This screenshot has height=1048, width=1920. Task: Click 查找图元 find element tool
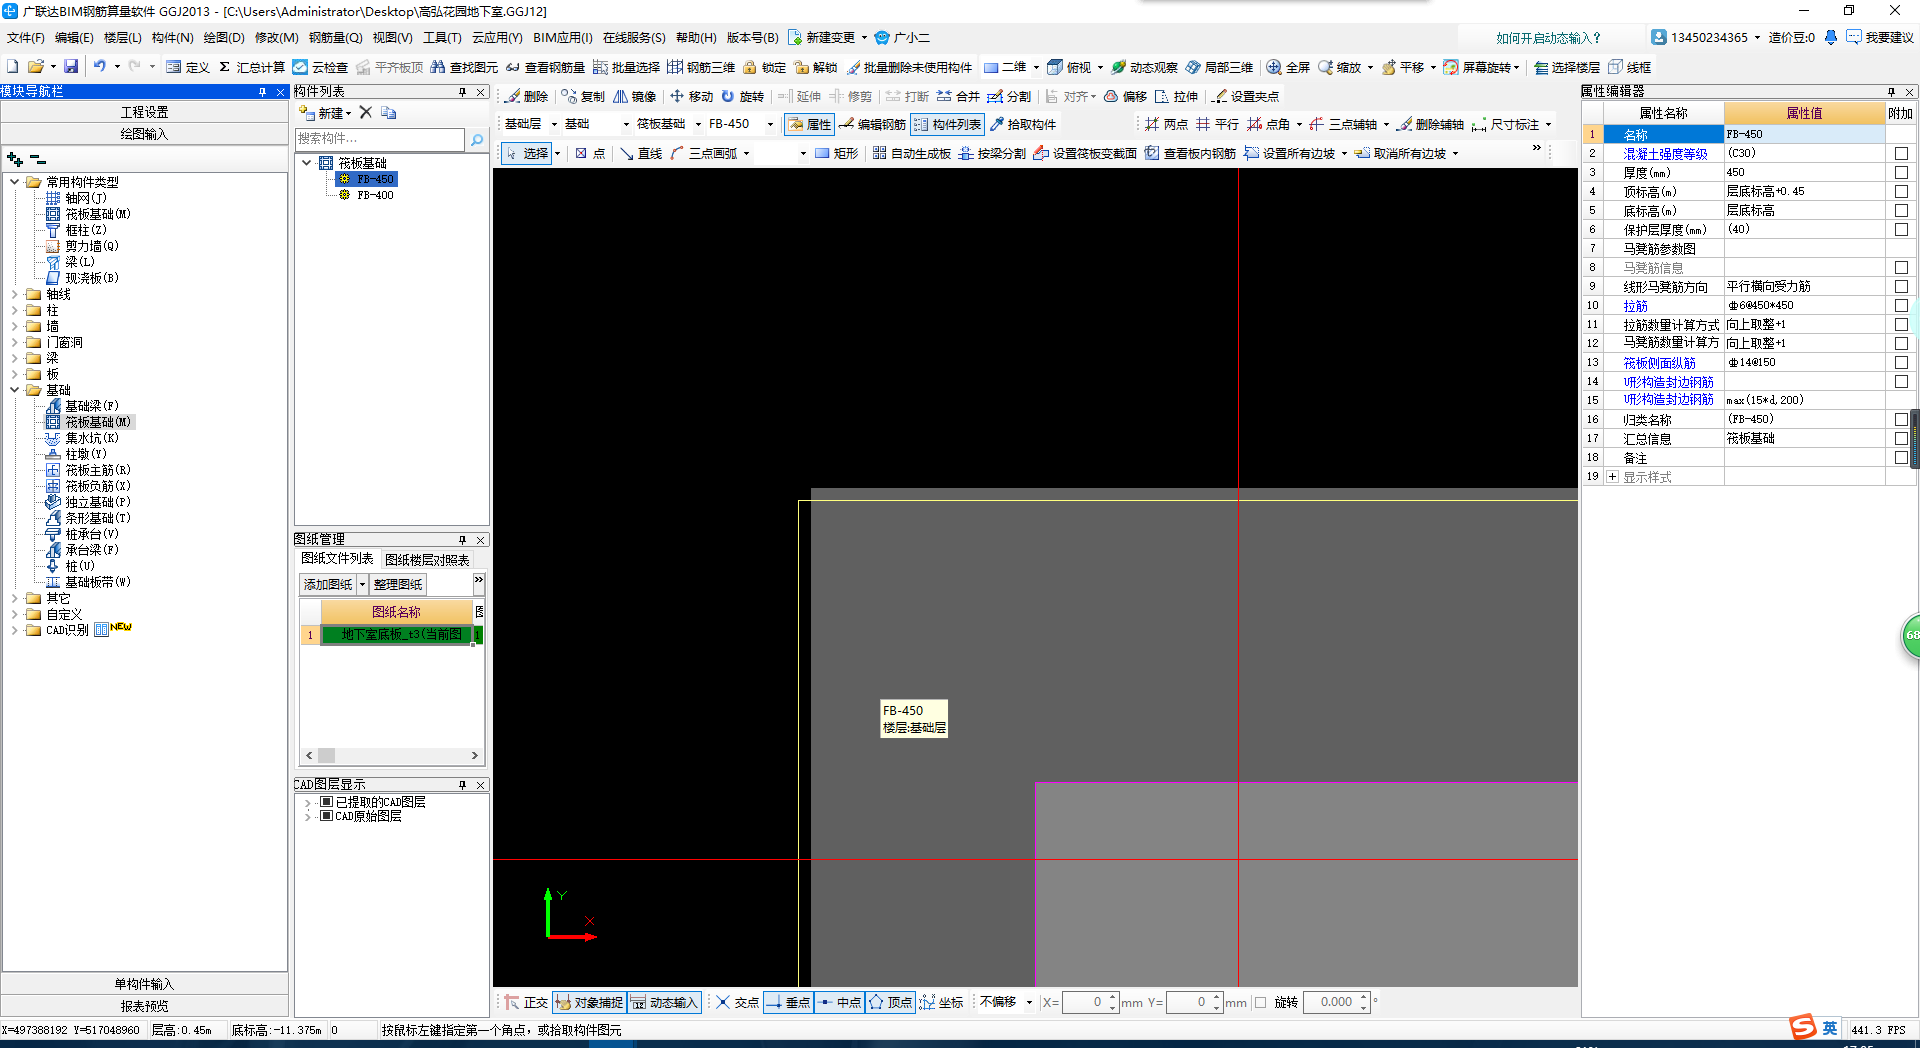pyautogui.click(x=464, y=67)
